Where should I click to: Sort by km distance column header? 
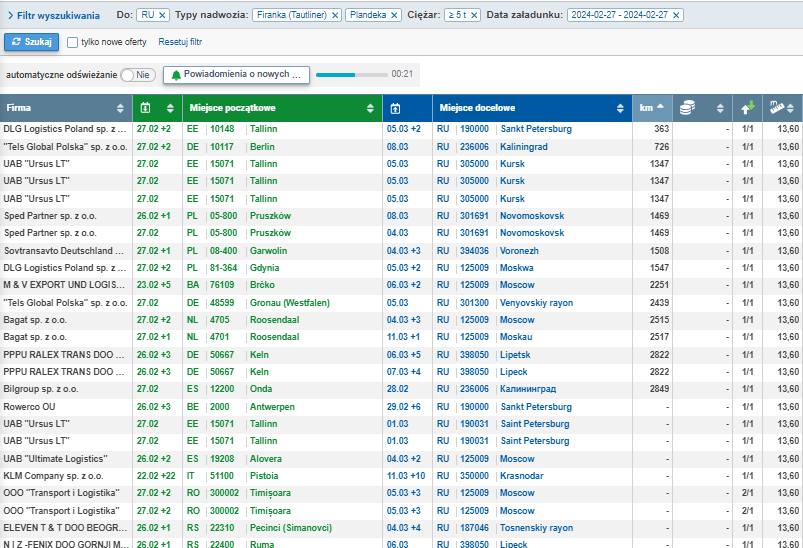652,108
